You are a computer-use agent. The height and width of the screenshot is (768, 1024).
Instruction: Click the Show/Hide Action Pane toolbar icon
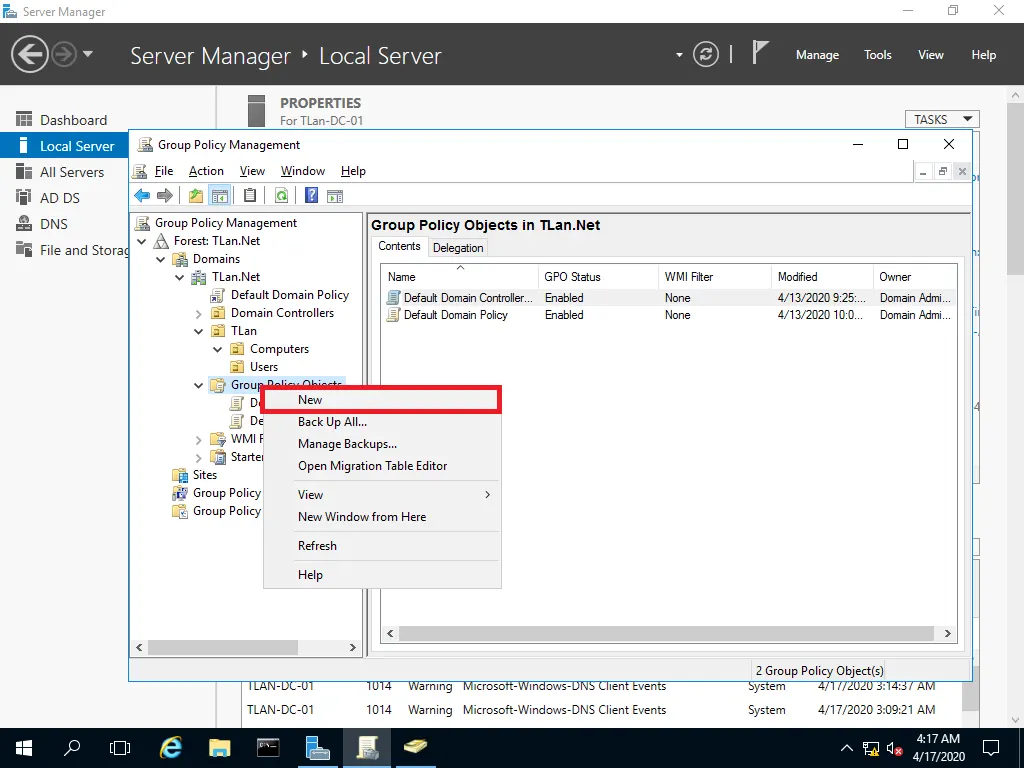pyautogui.click(x=335, y=195)
